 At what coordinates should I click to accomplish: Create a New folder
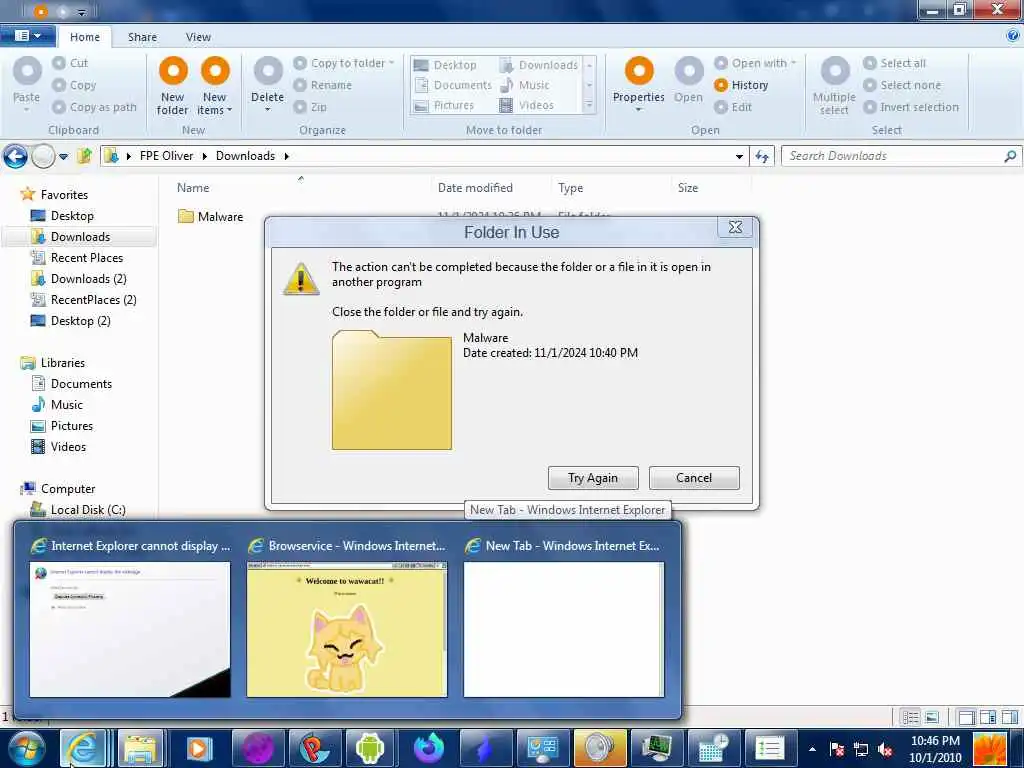coord(173,86)
